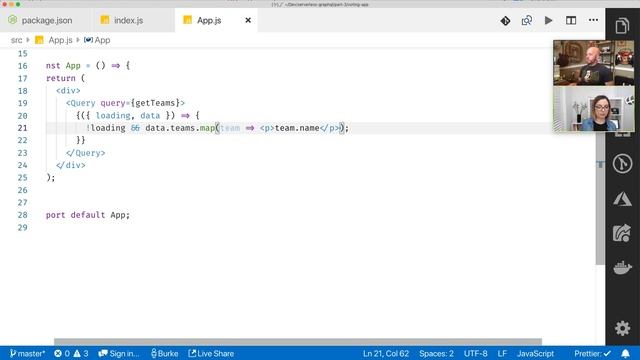Image resolution: width=640 pixels, height=360 pixels.
Task: Click 'default App;' on line 28
Action: tap(100, 215)
